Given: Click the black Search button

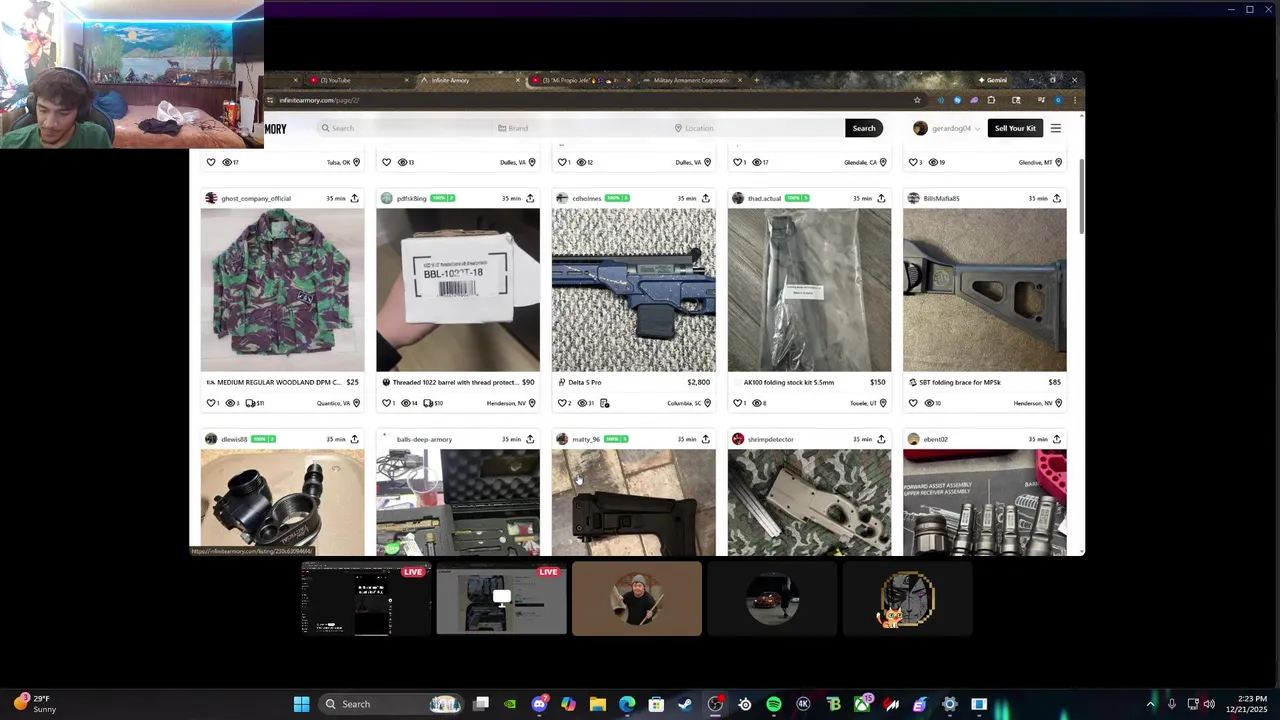Looking at the screenshot, I should coord(864,128).
